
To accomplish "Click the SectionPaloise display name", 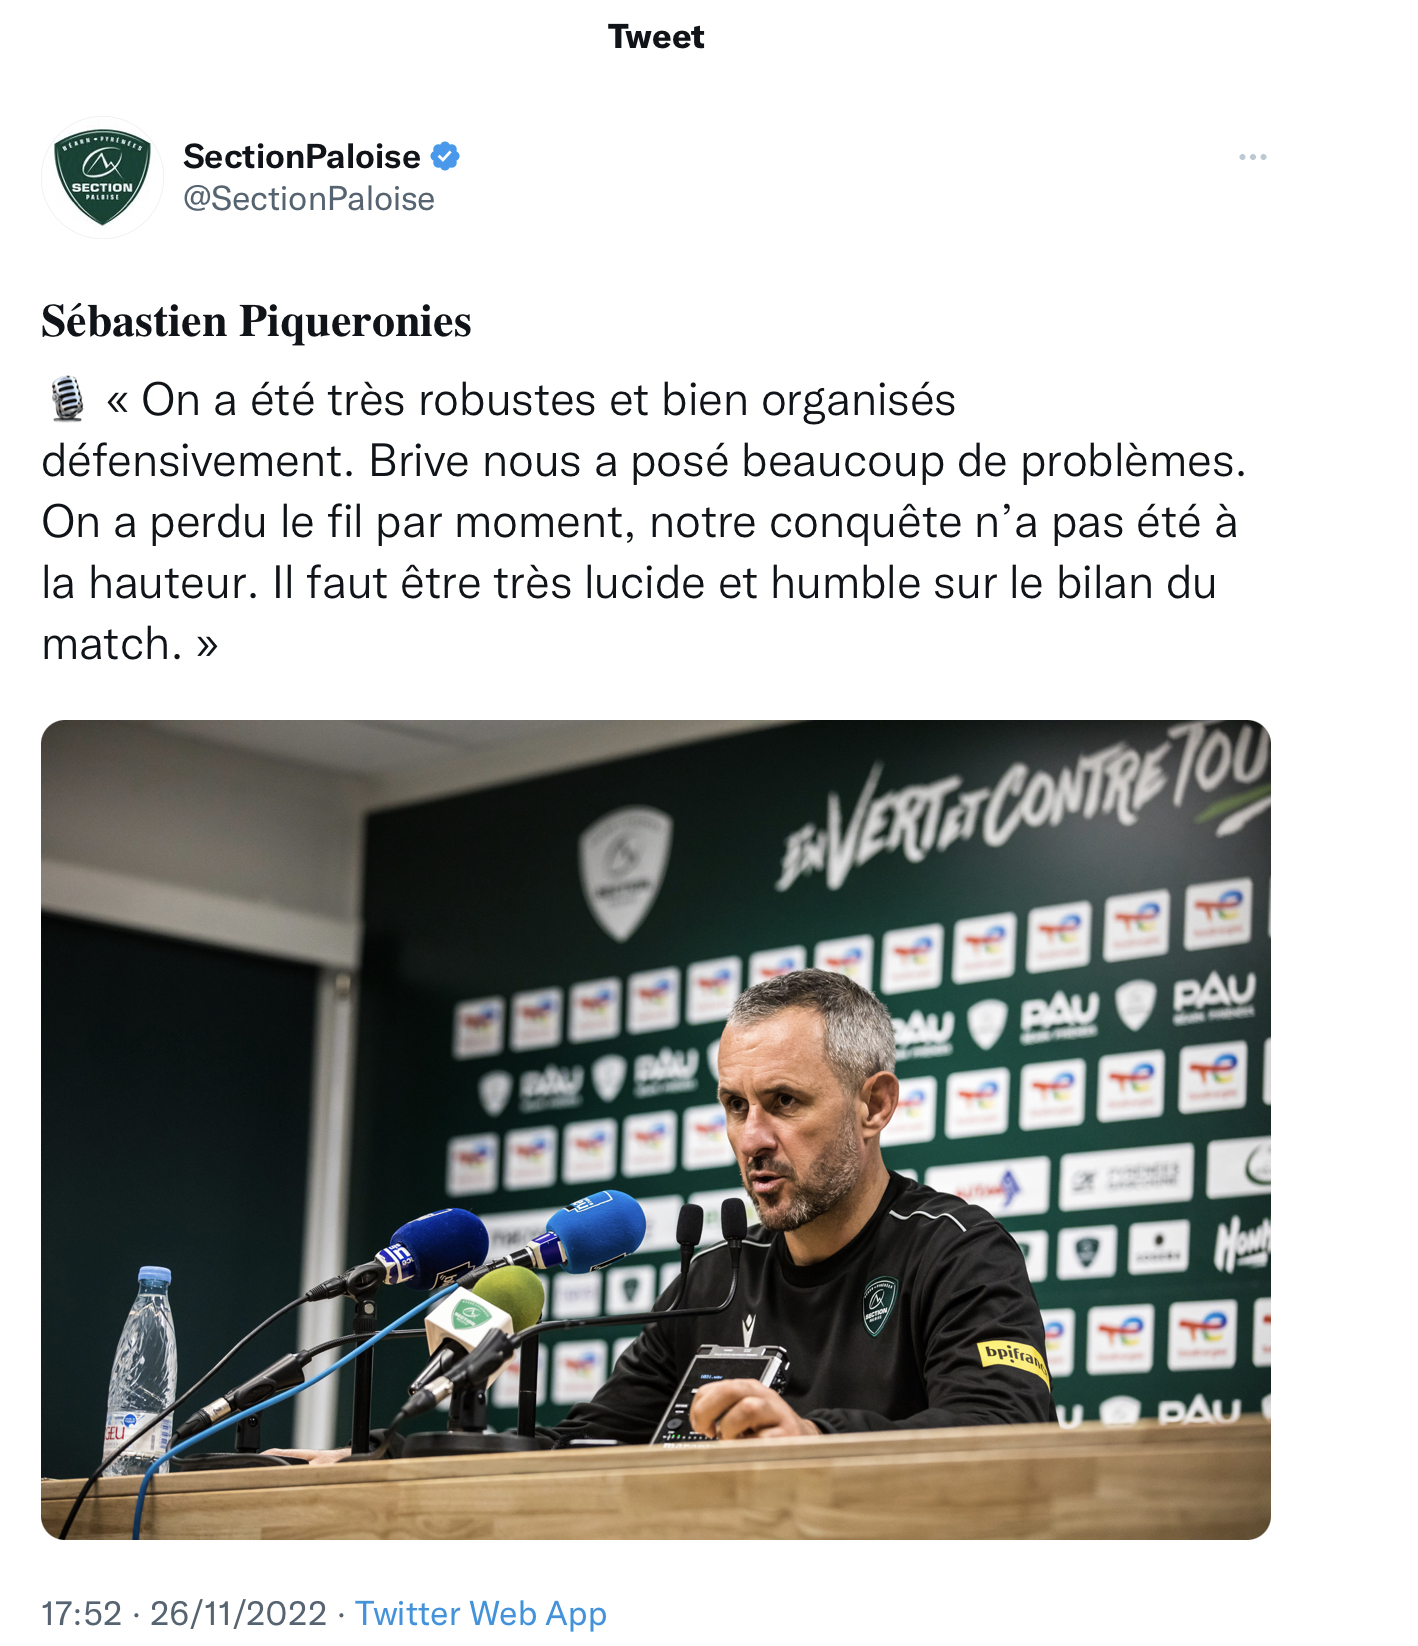I will click(x=301, y=157).
